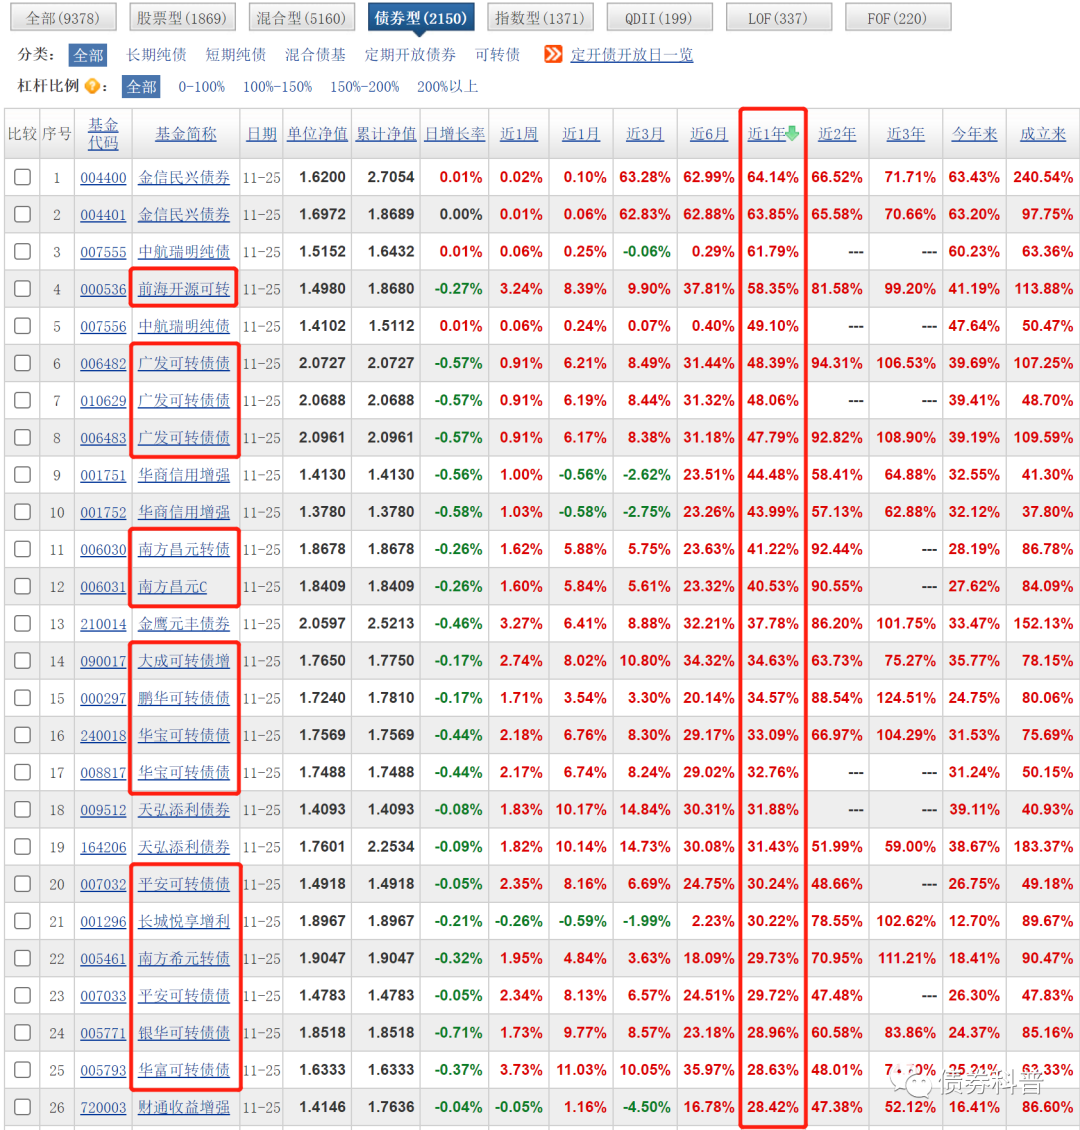Choose the 定期开放债券 category filter
The width and height of the screenshot is (1080, 1130).
(x=410, y=55)
